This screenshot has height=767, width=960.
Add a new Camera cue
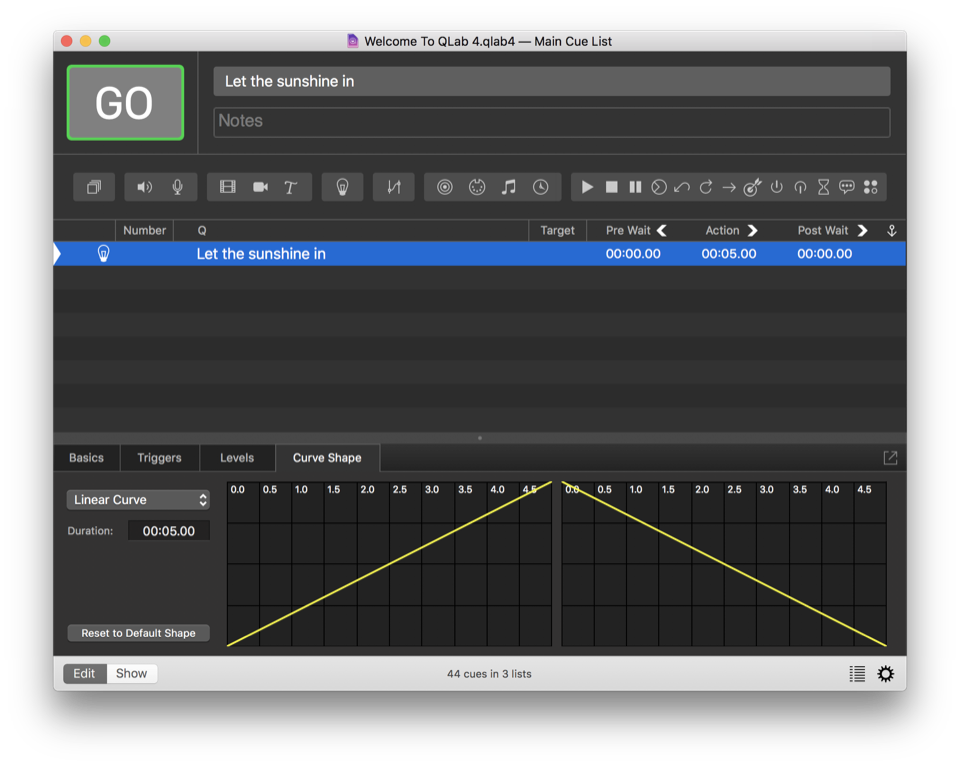tap(260, 187)
